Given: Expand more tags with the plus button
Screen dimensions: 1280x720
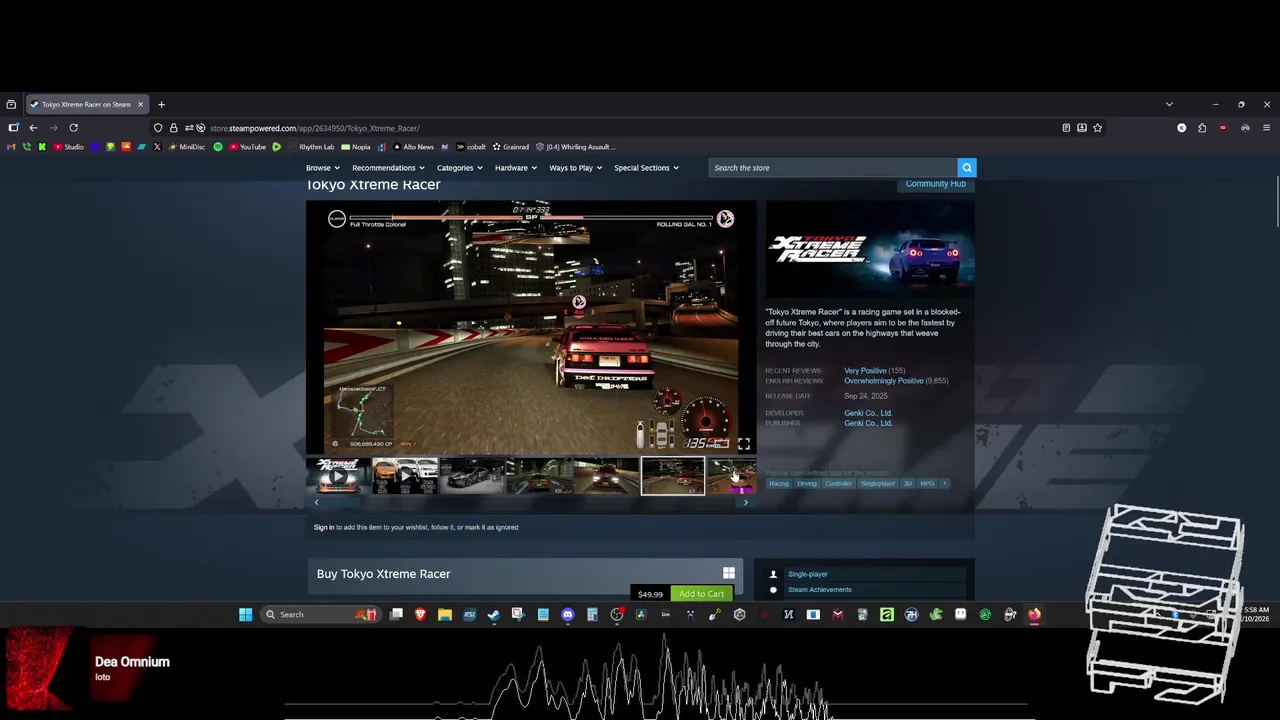Looking at the screenshot, I should 944,484.
